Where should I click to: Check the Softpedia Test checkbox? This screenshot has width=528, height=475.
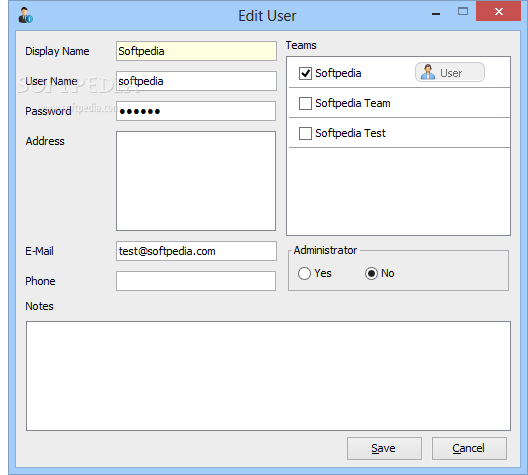click(x=305, y=133)
